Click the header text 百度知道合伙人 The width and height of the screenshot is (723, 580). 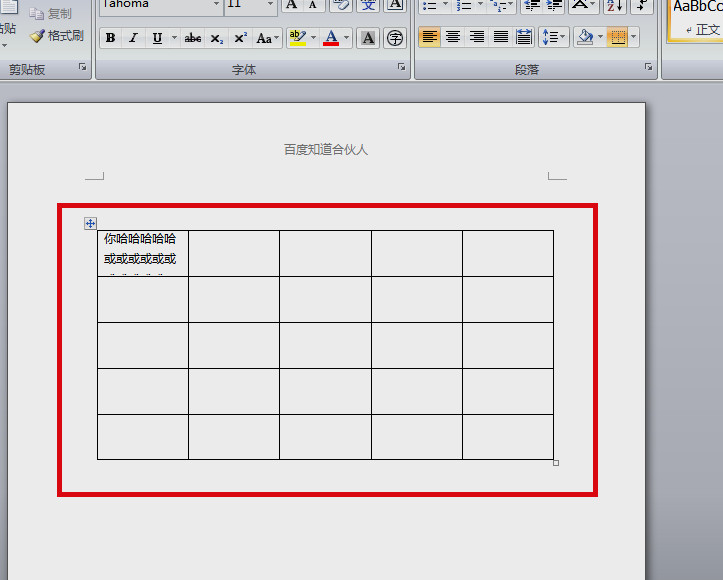pyautogui.click(x=326, y=150)
